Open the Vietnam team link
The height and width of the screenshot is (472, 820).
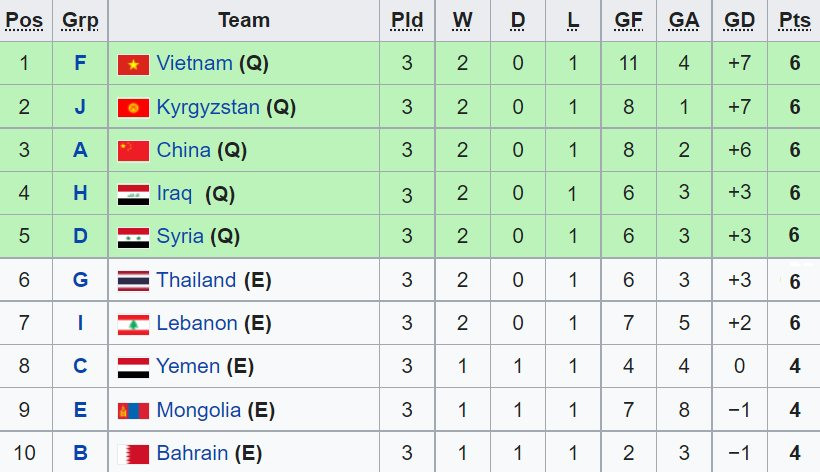click(196, 64)
